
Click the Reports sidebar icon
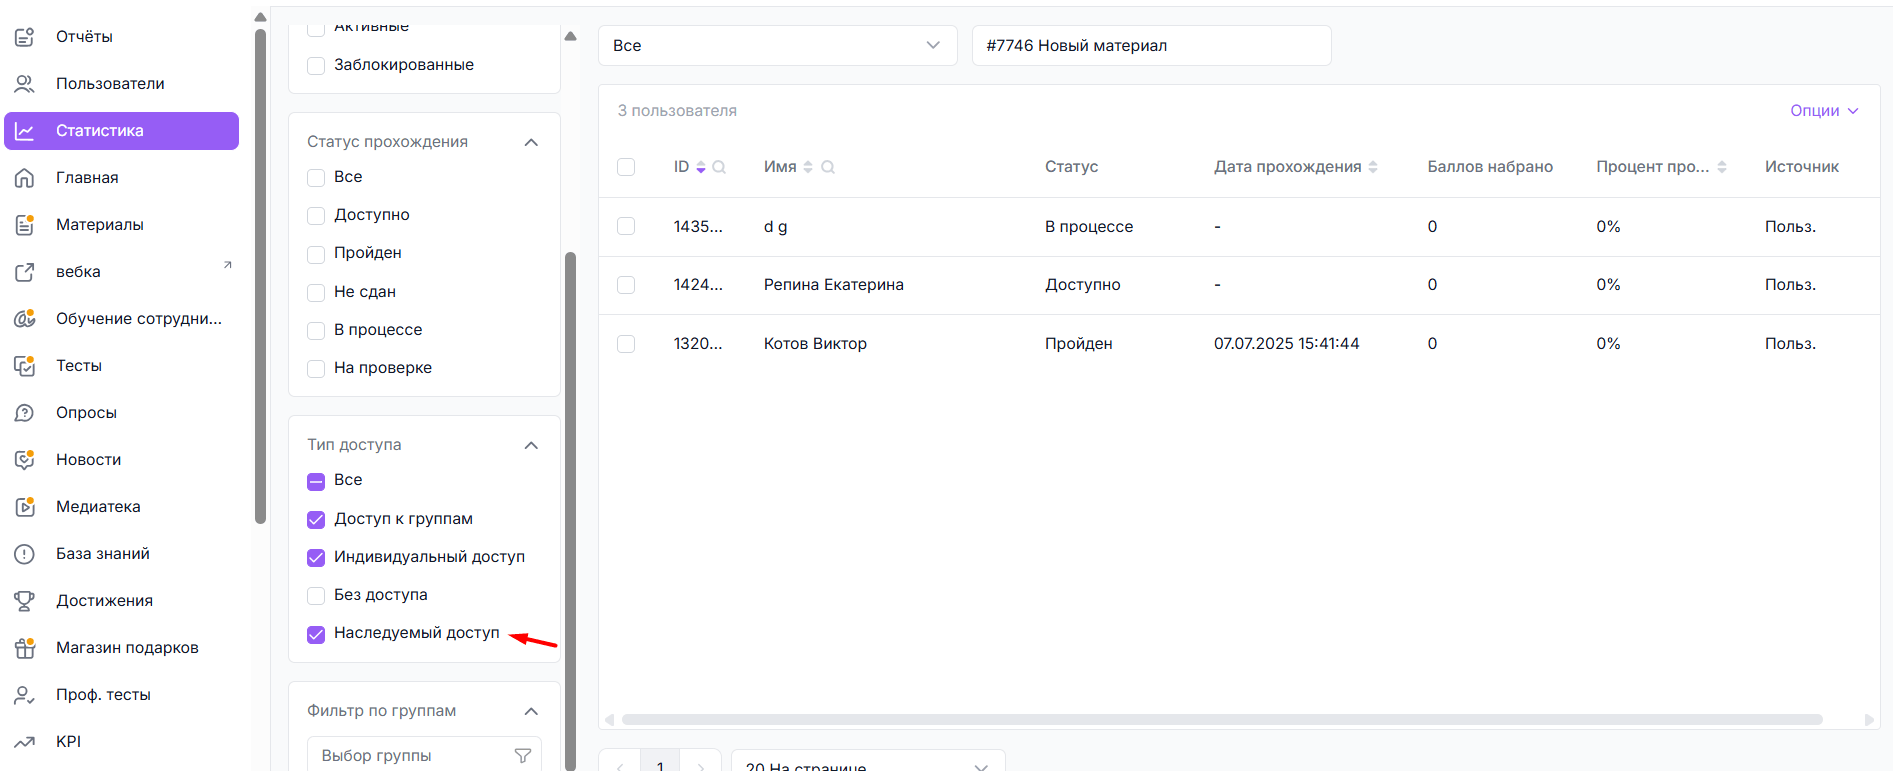pyautogui.click(x=25, y=37)
